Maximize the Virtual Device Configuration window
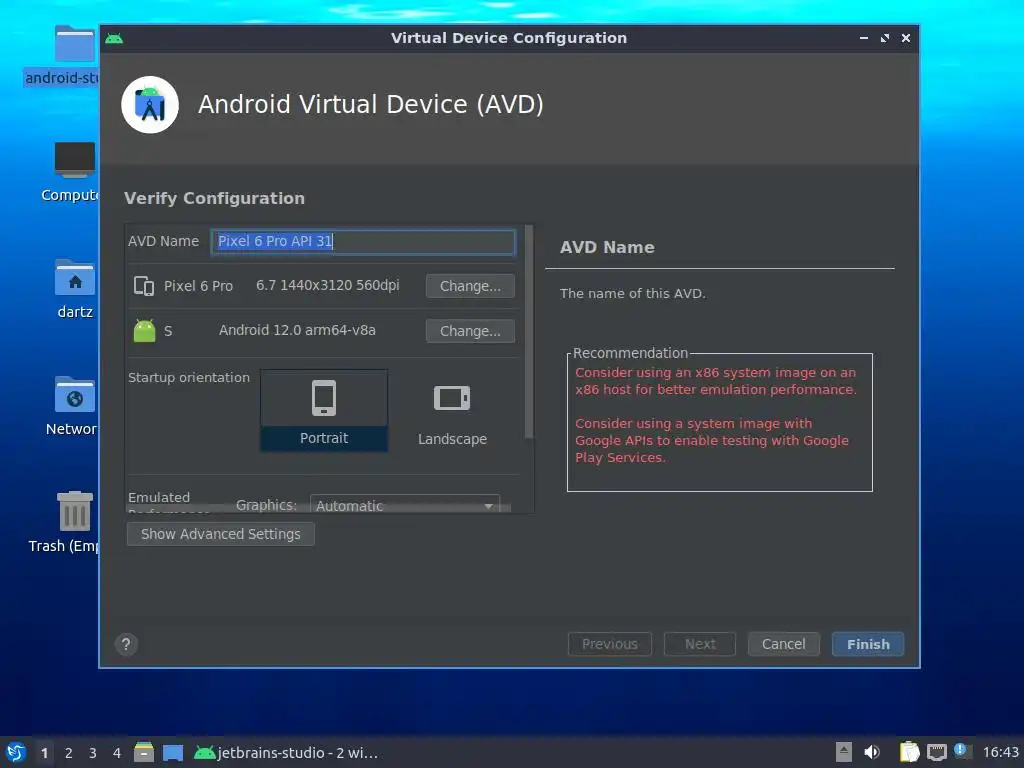Viewport: 1024px width, 768px height. tap(885, 39)
